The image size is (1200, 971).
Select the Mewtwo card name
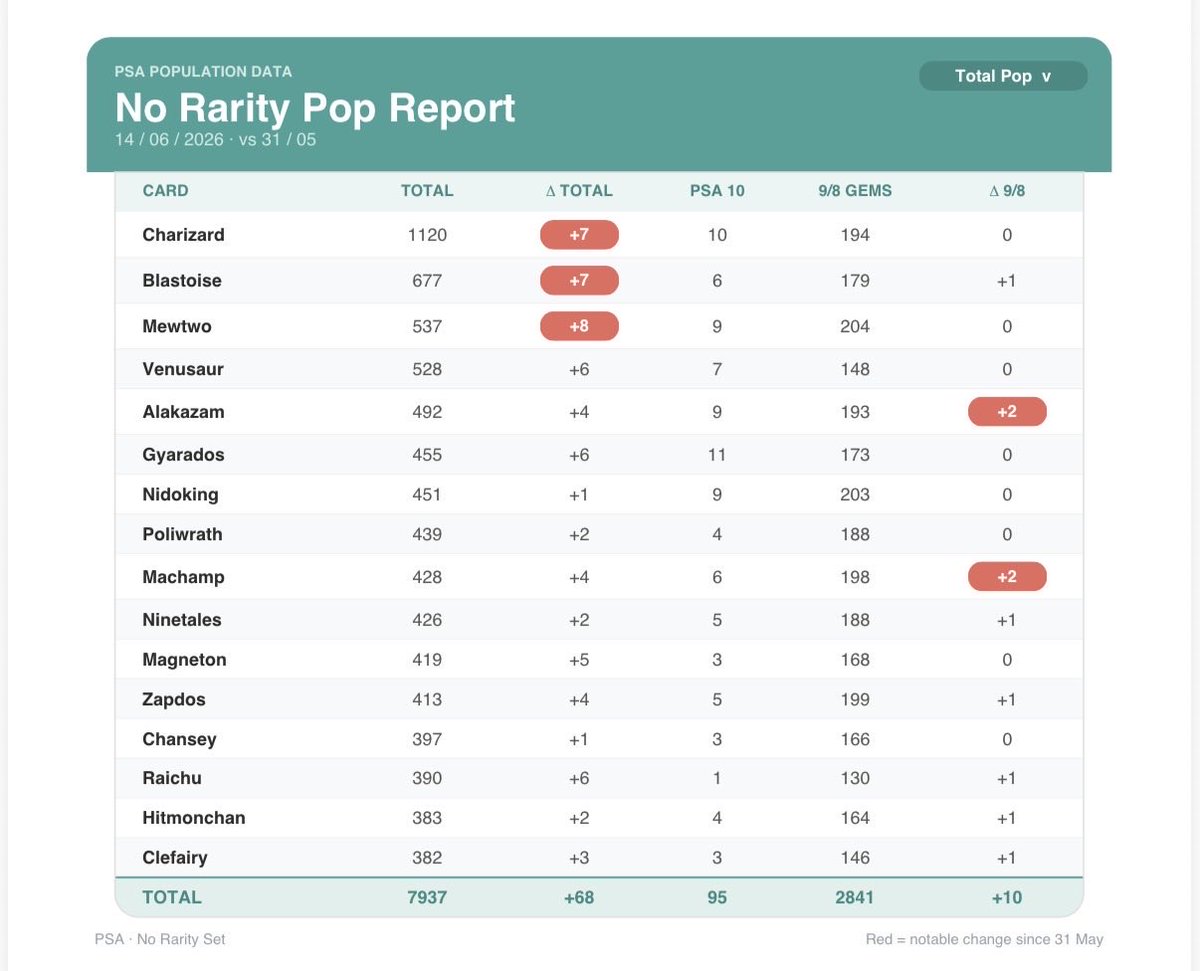(x=177, y=326)
